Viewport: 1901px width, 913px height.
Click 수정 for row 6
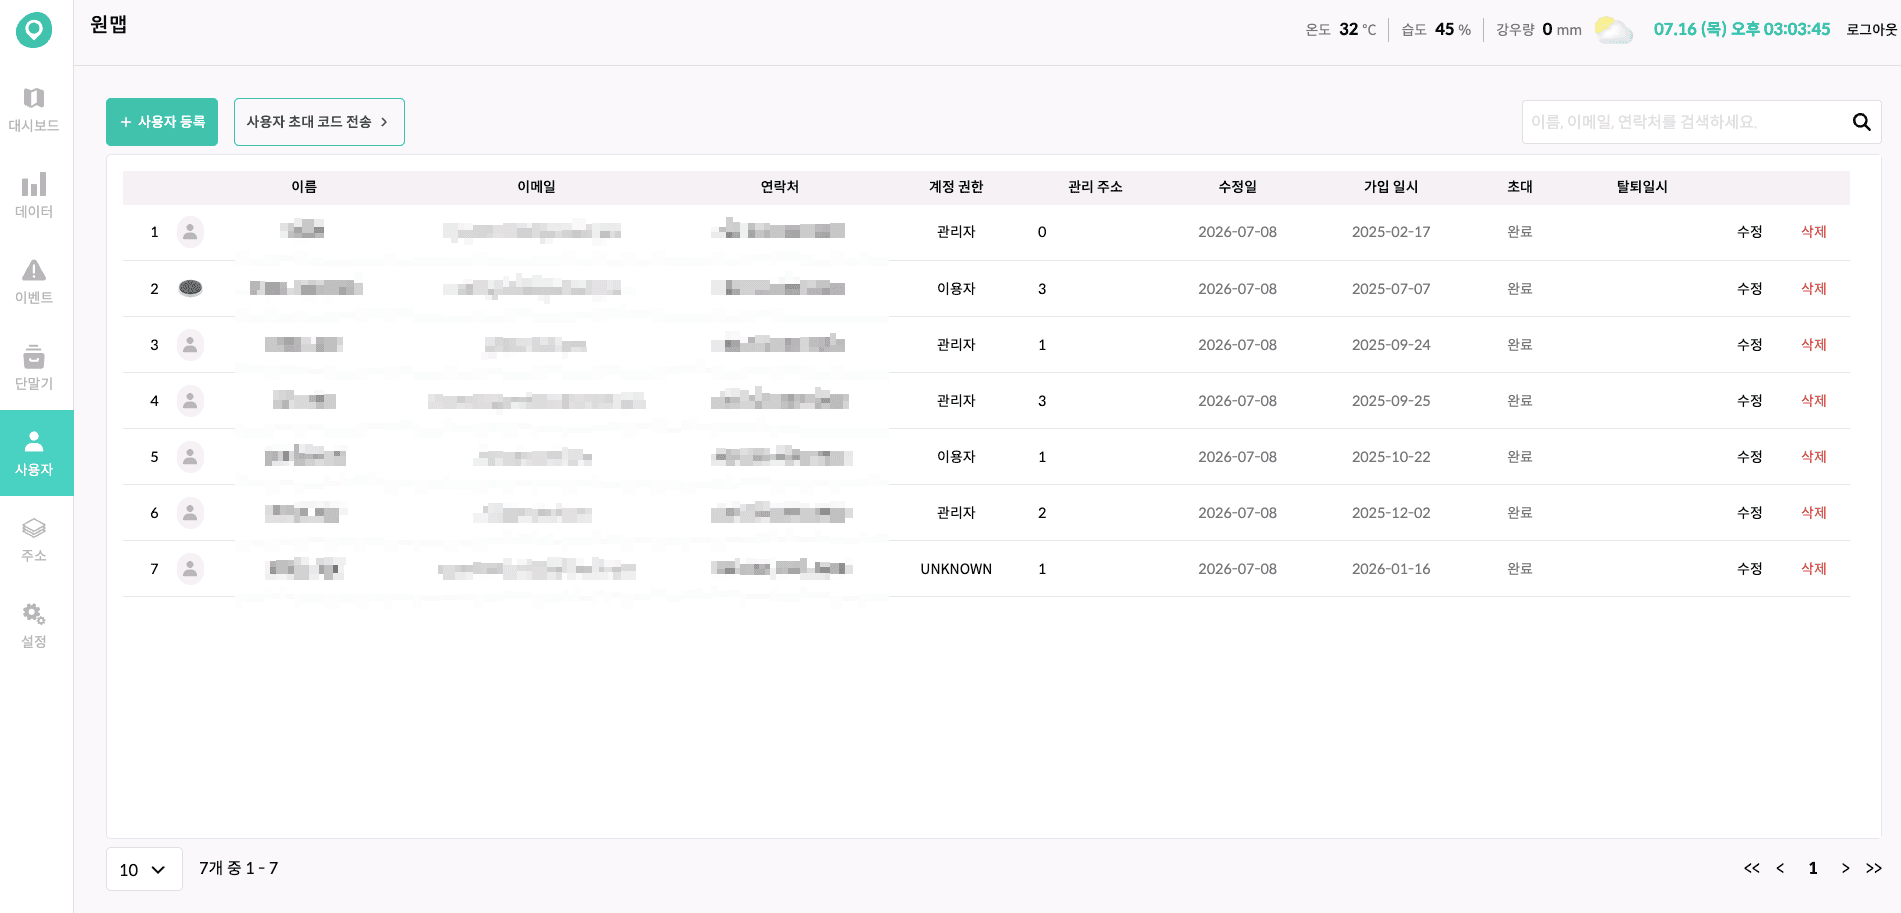(1749, 513)
